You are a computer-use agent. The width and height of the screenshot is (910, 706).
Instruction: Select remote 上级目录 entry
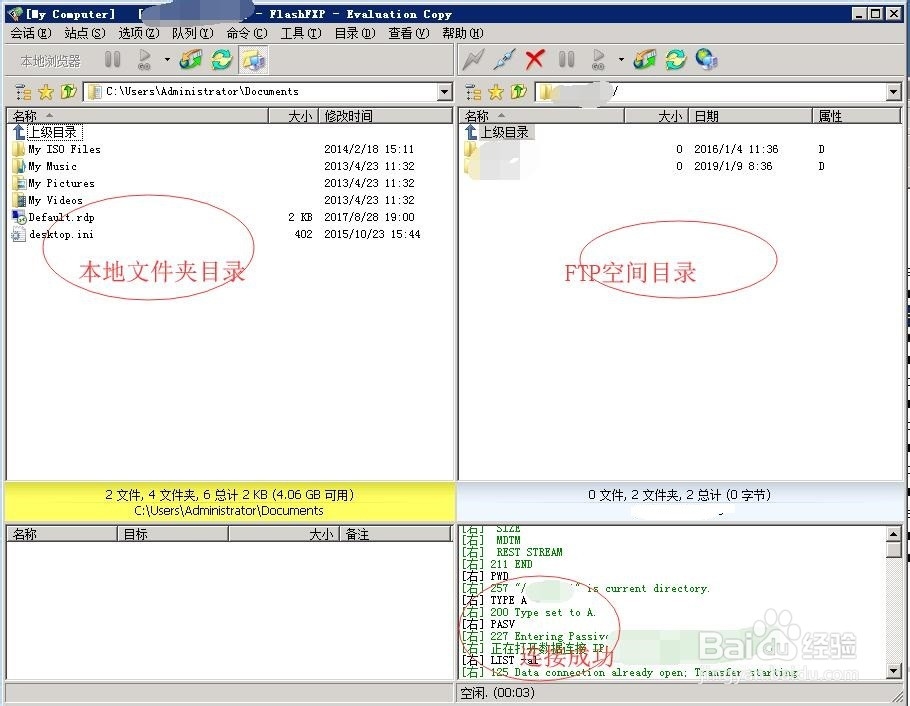tap(499, 132)
